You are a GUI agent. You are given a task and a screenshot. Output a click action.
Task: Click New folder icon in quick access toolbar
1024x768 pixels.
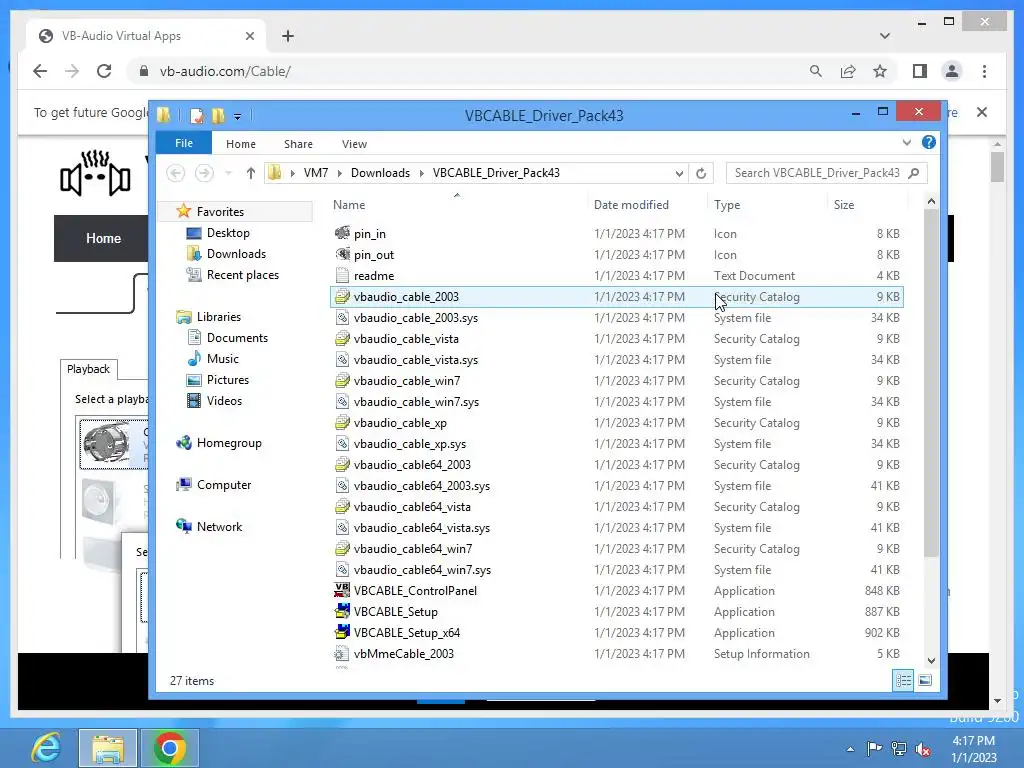click(218, 116)
